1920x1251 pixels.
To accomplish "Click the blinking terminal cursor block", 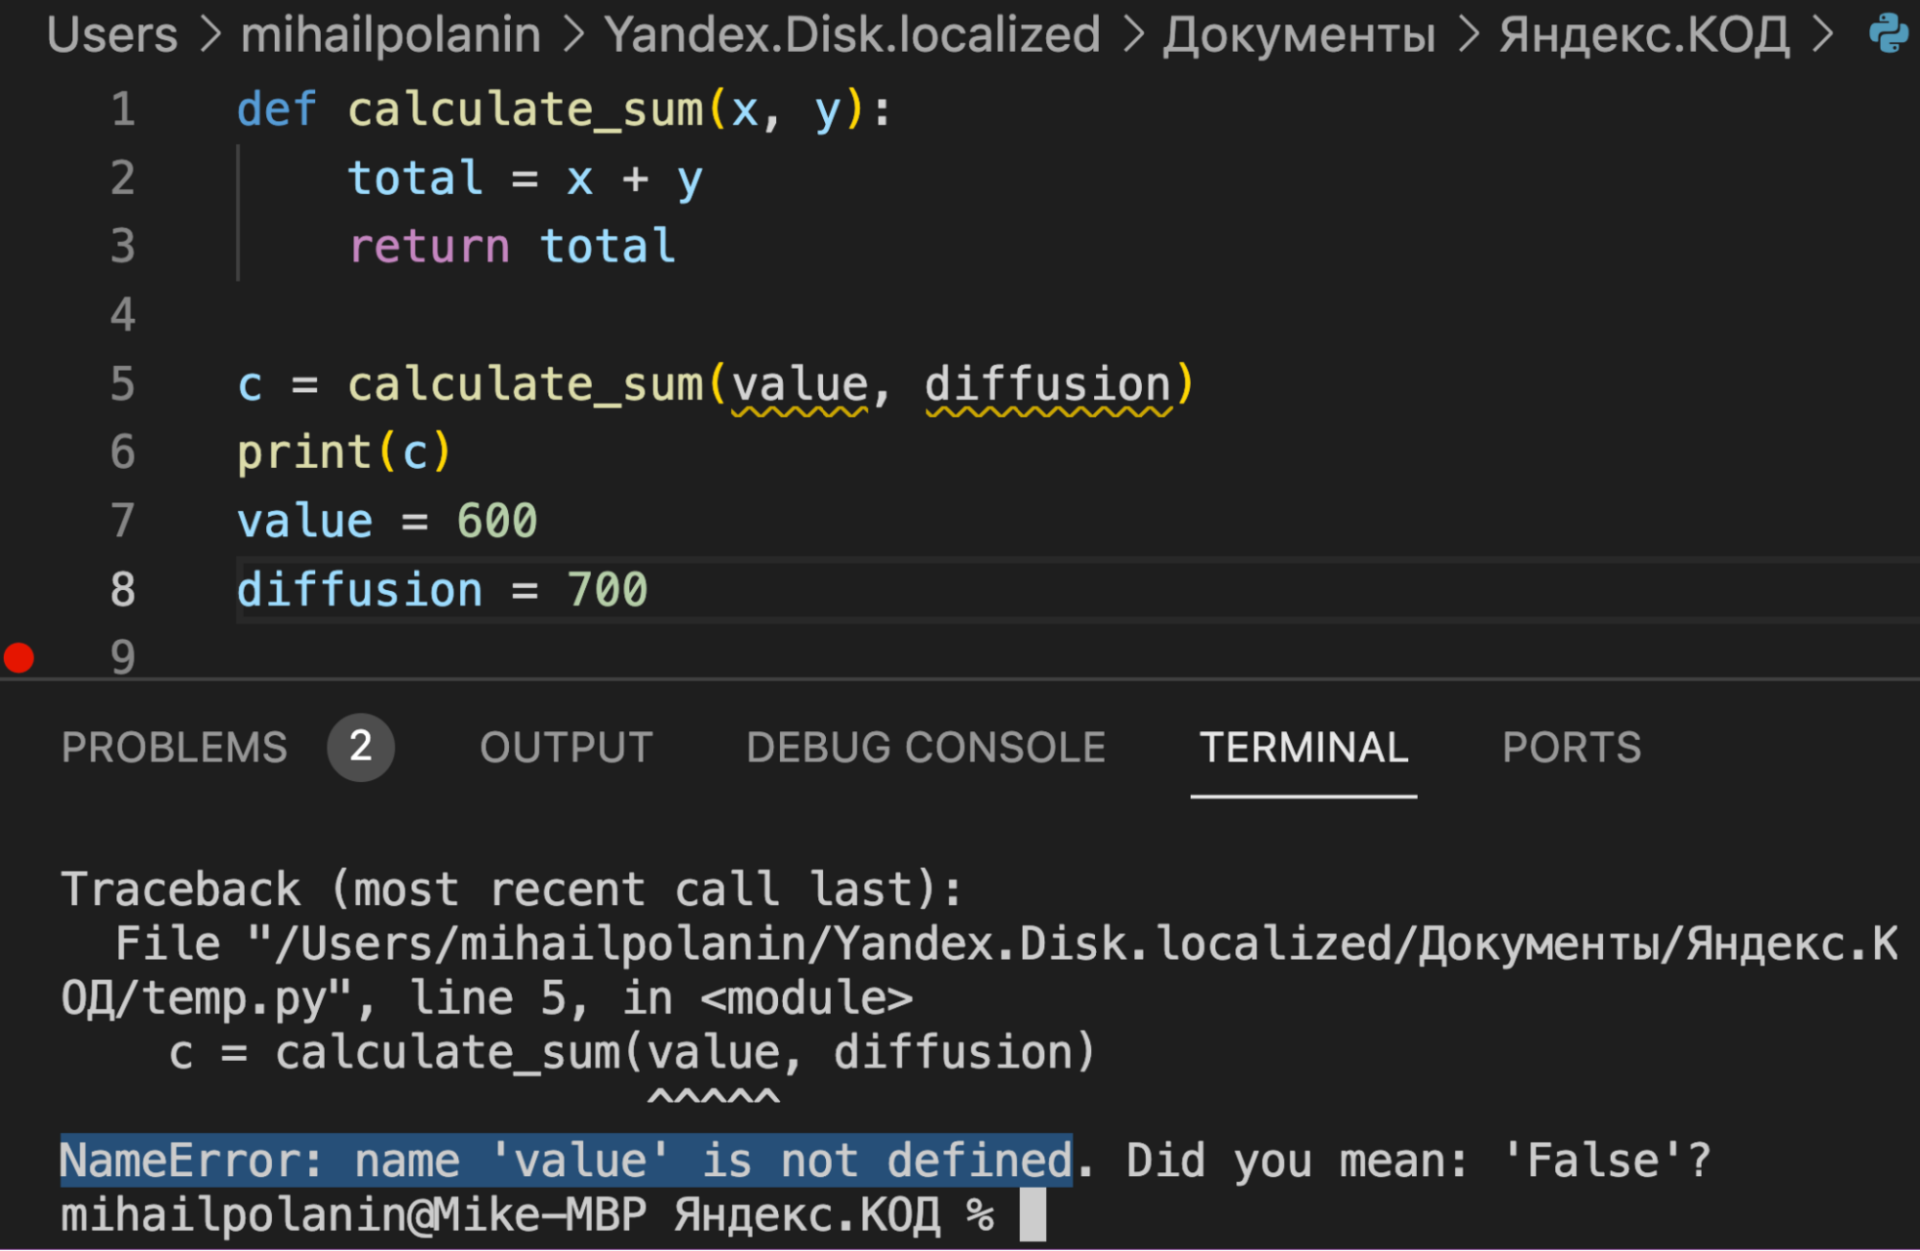I will [x=1032, y=1215].
